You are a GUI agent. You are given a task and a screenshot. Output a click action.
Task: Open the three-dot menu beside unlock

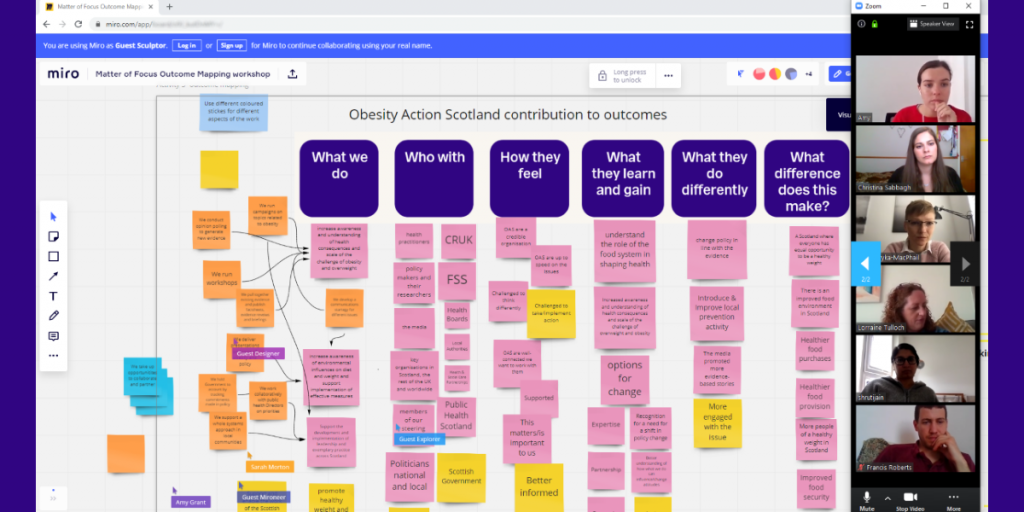click(668, 76)
